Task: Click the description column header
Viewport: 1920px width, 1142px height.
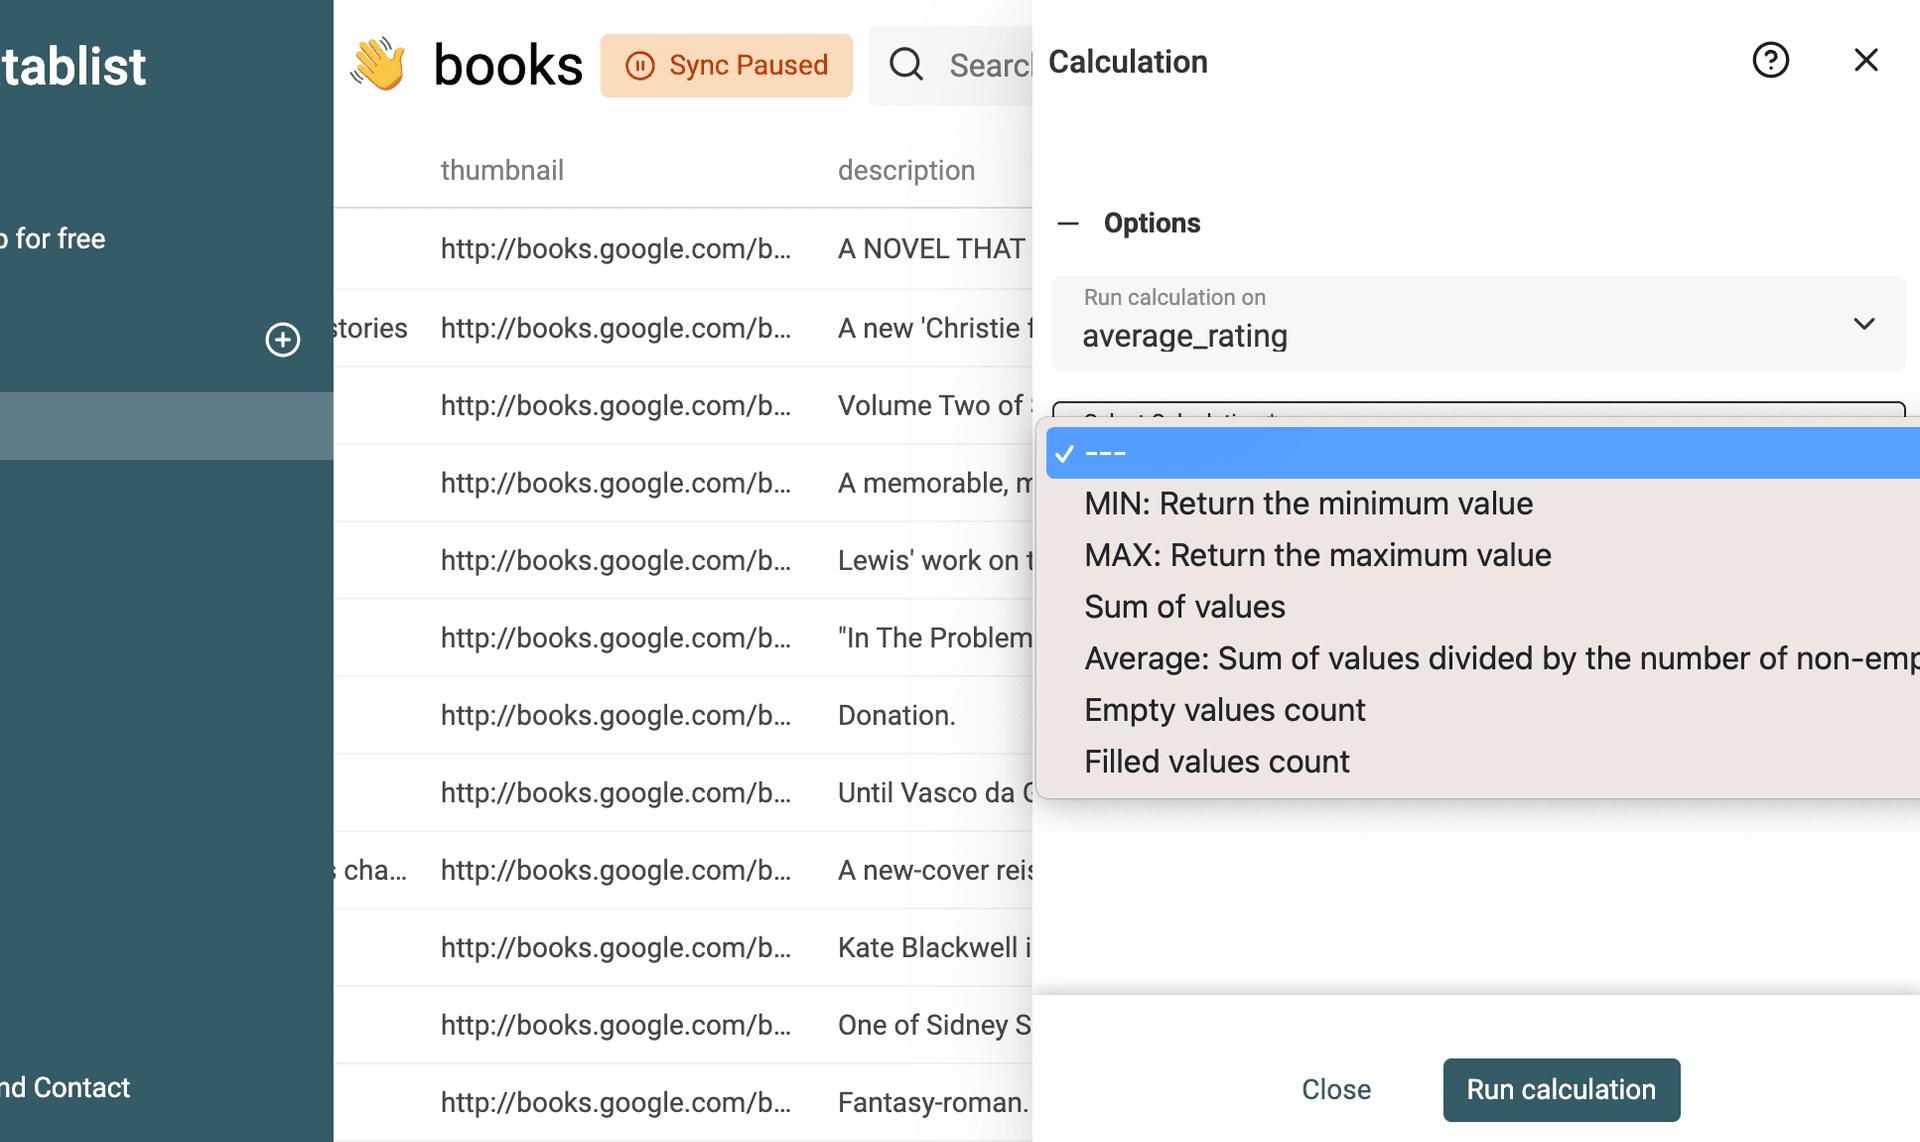Action: [x=906, y=169]
